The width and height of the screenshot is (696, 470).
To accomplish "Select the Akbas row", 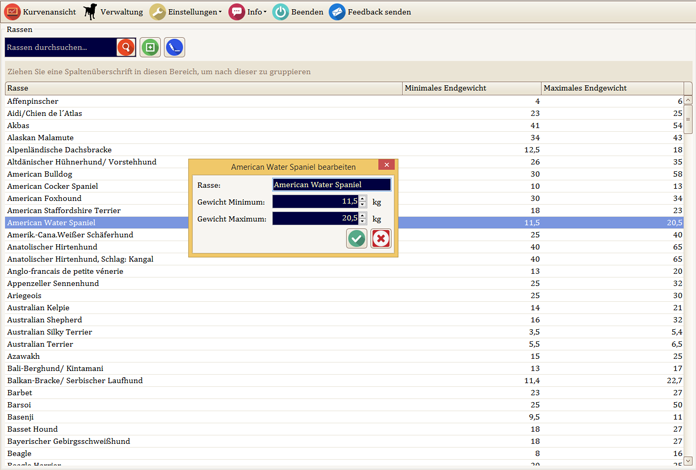I will (344, 126).
